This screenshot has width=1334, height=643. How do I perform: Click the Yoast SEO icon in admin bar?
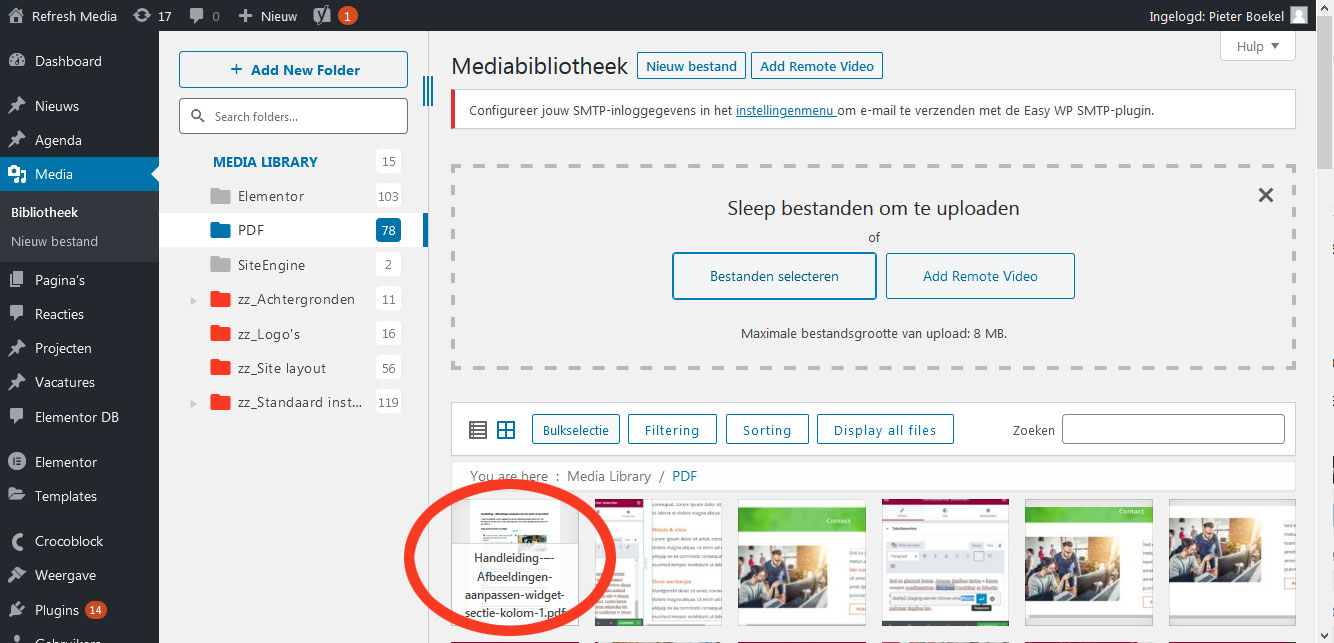(322, 16)
